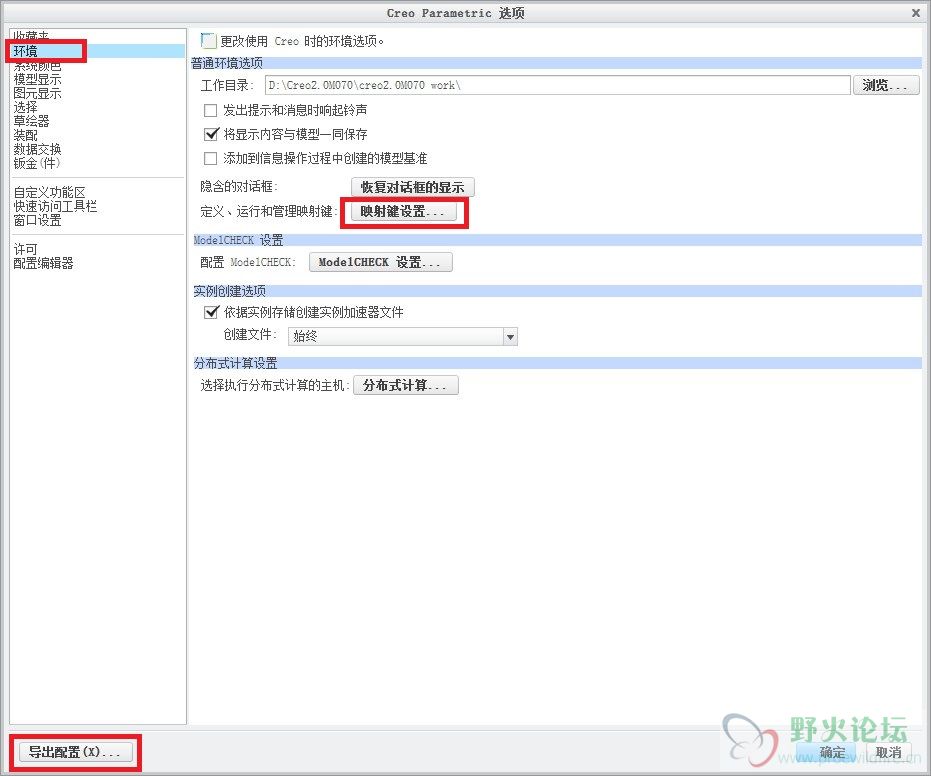Uncheck 将显示内容与模型一同保存
The width and height of the screenshot is (931, 776).
point(211,134)
